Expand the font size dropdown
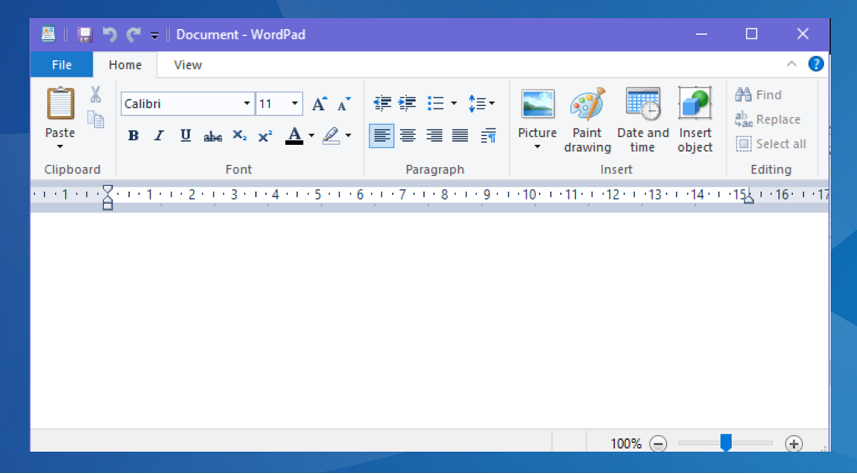Screen dimensions: 857x474 pyautogui.click(x=295, y=104)
